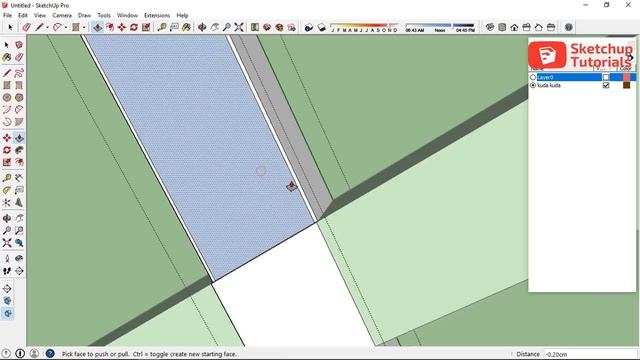Viewport: 640px width, 360px height.
Task: Open the Tools menu
Action: (104, 16)
